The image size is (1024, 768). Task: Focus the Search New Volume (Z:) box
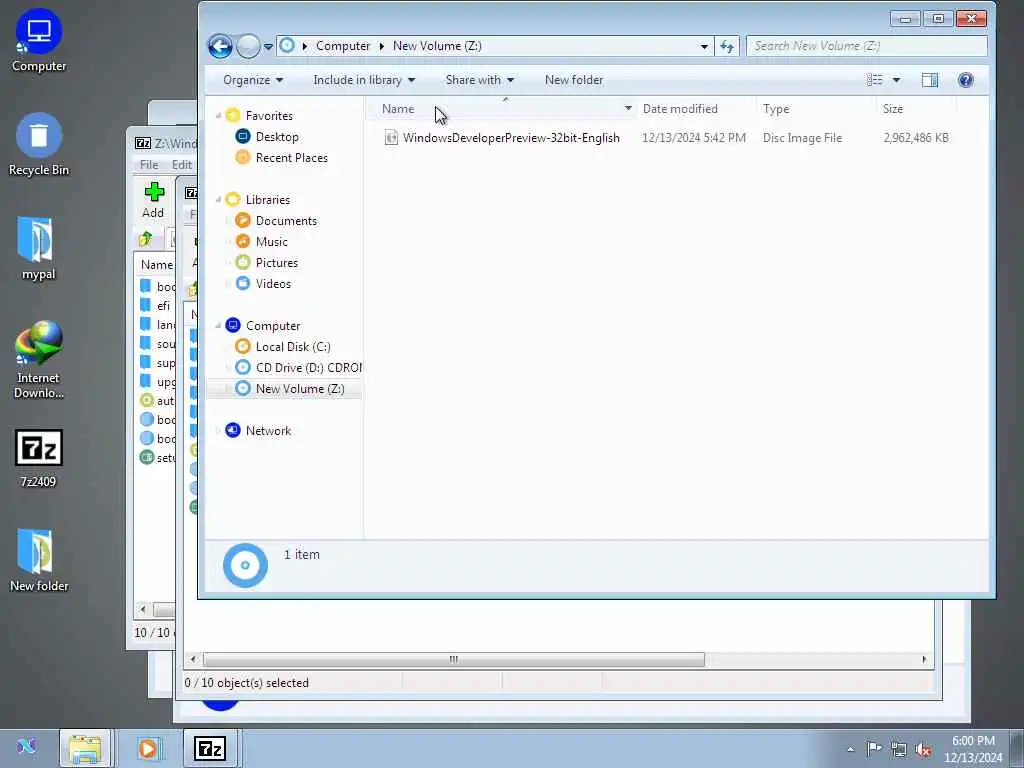click(866, 46)
